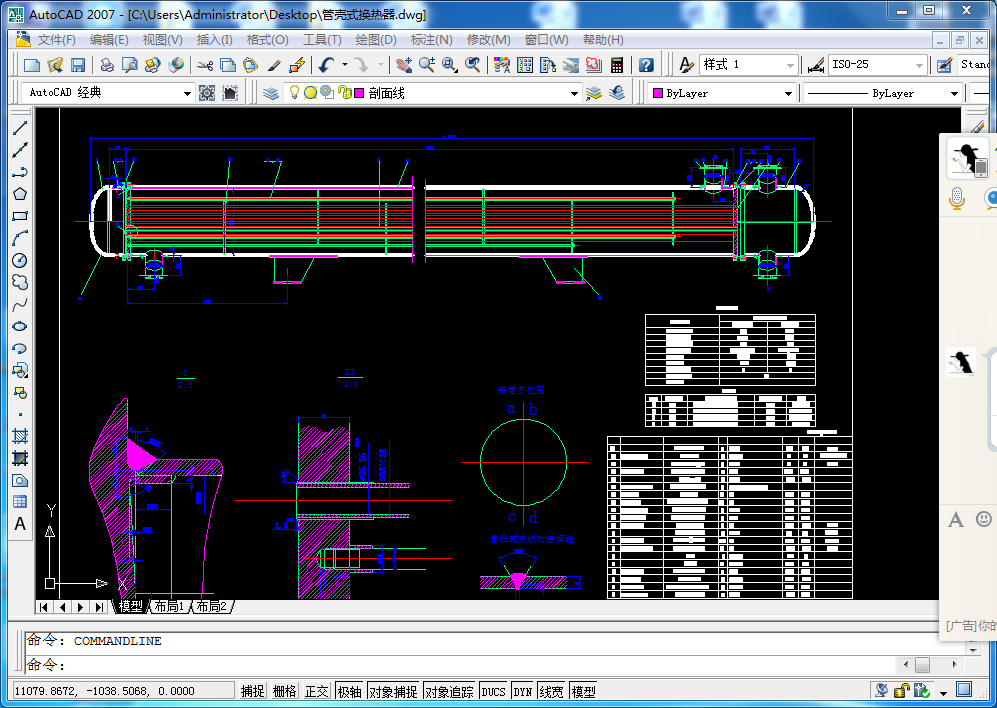The height and width of the screenshot is (708, 997).
Task: Expand the ISO-25 dimension style dropdown
Action: tap(918, 65)
